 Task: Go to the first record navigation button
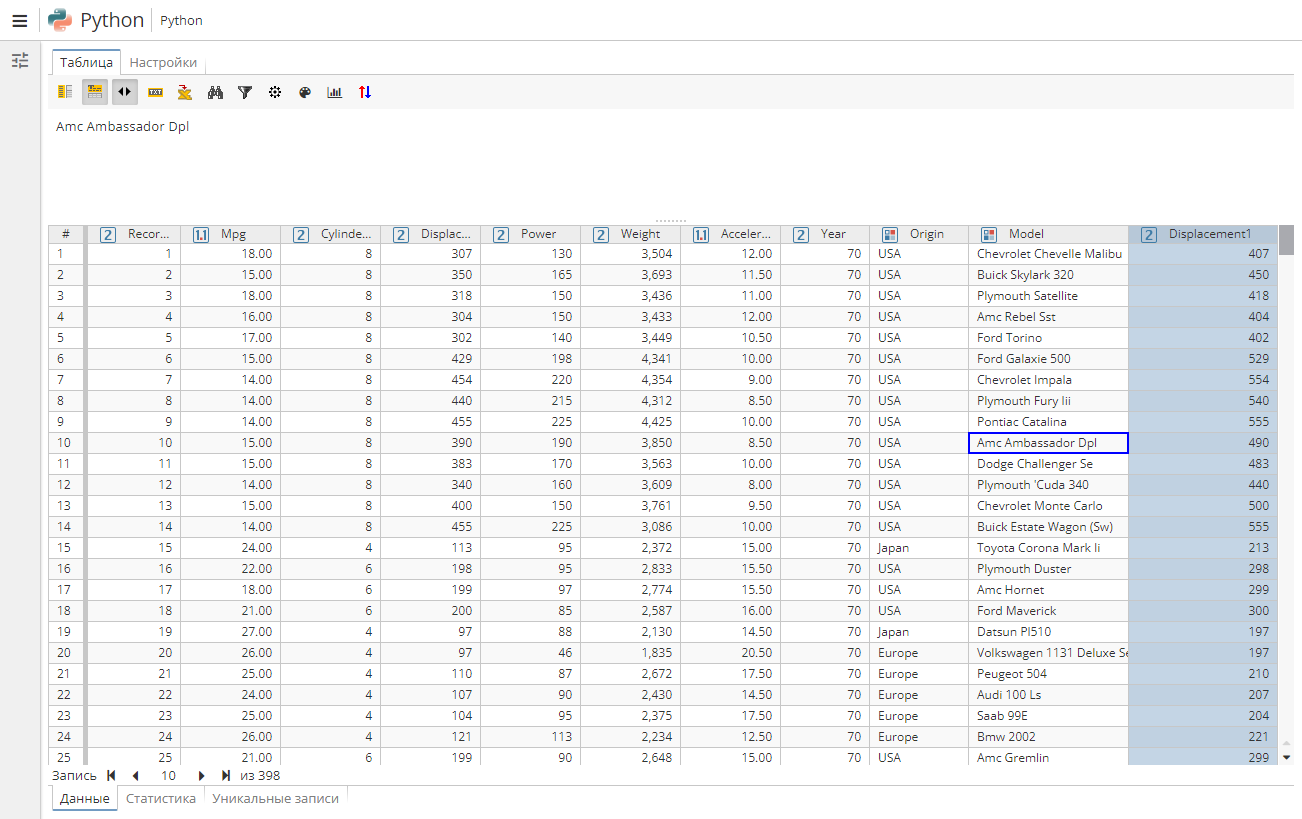click(111, 775)
